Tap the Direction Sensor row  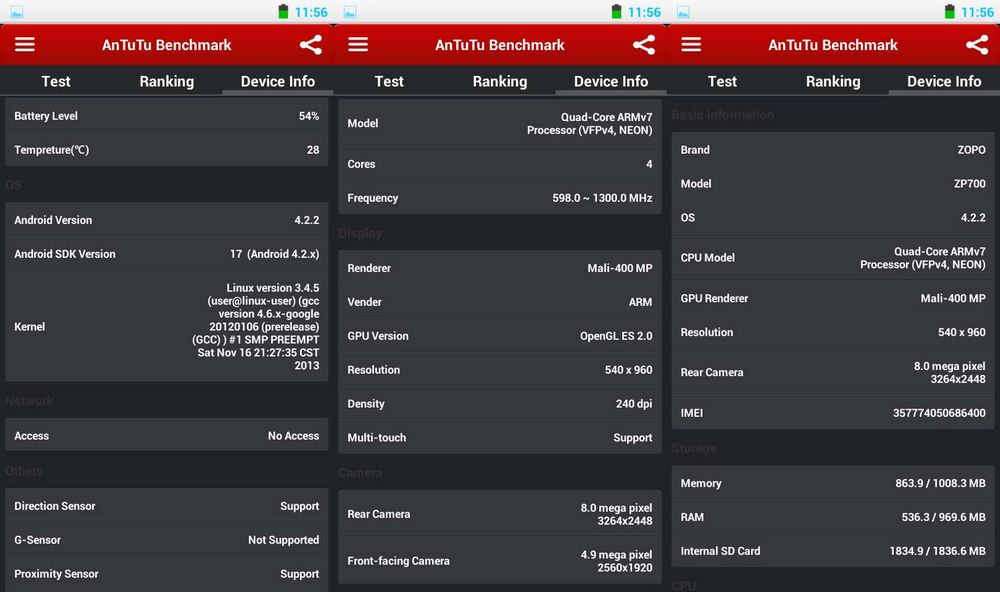pos(166,506)
